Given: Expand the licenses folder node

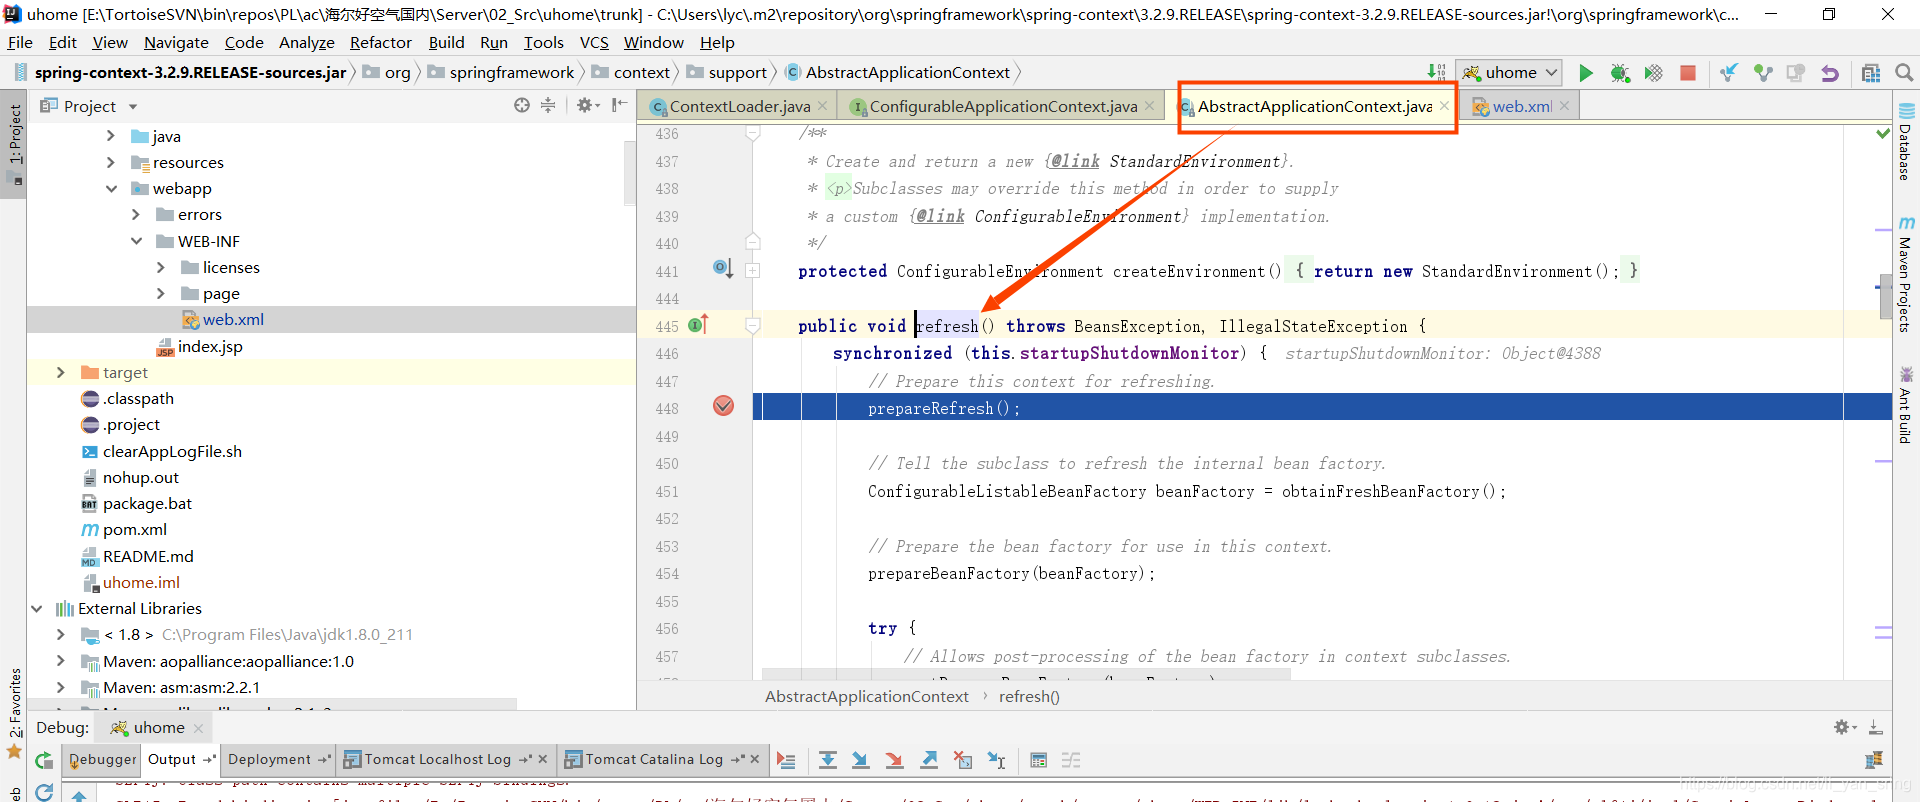Looking at the screenshot, I should pos(161,267).
